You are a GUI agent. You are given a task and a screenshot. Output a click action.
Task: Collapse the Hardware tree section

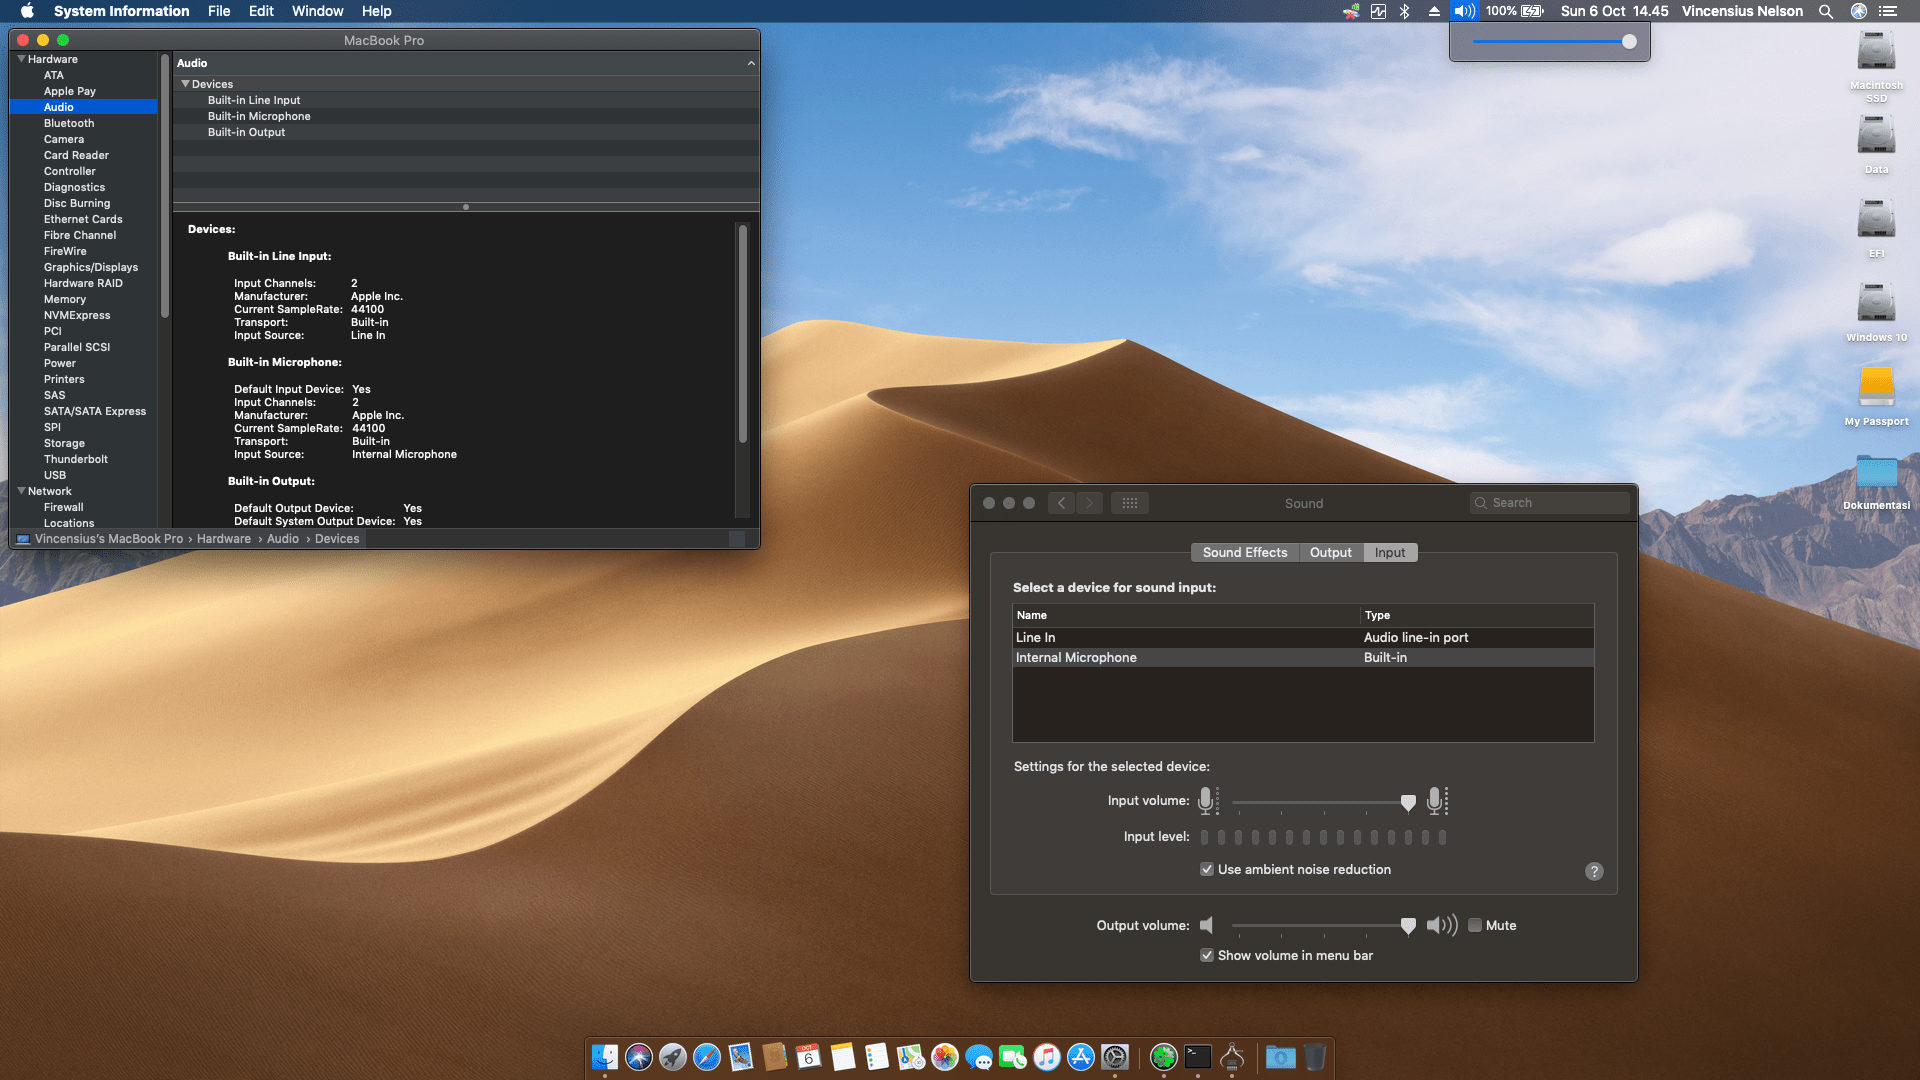click(x=21, y=59)
